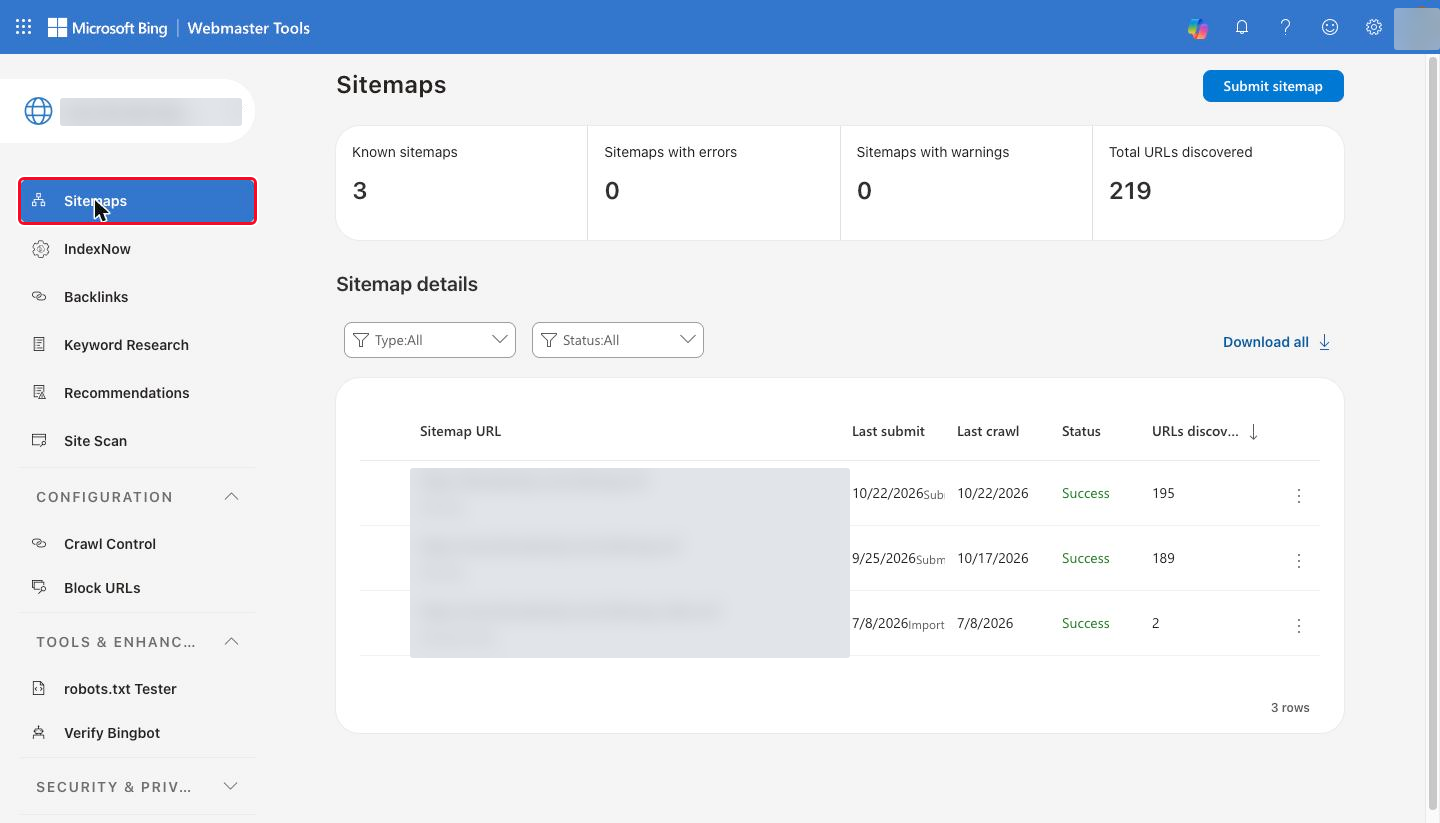Click the feedback smiley icon
The width and height of the screenshot is (1440, 823).
click(1329, 28)
